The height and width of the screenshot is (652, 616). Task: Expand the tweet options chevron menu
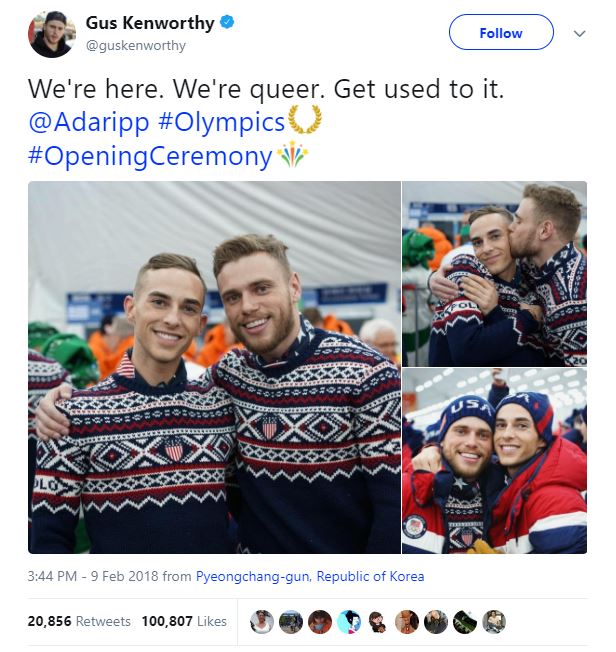(x=579, y=33)
